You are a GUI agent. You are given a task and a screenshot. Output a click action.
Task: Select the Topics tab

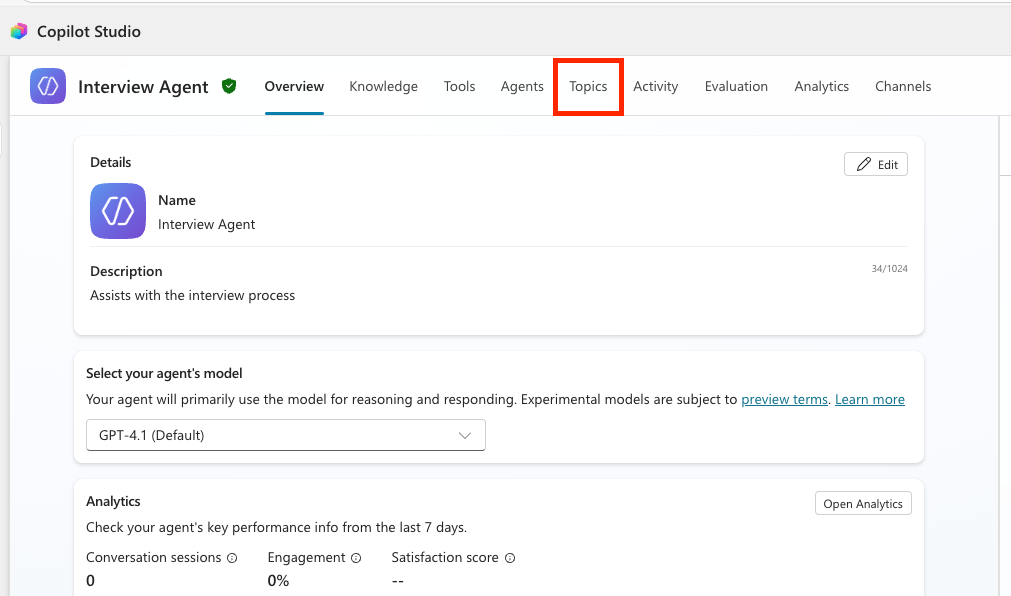click(x=588, y=87)
